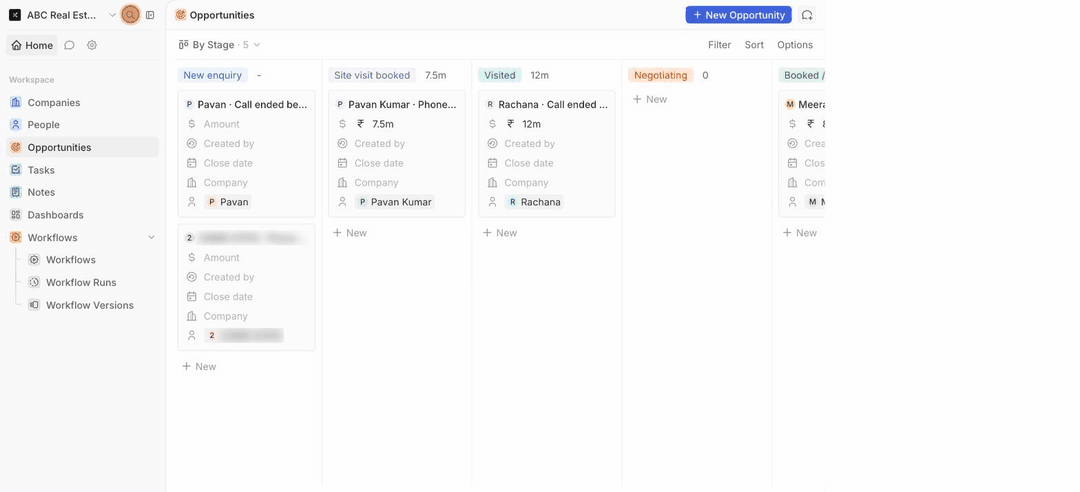This screenshot has height=492, width=1080.
Task: Open the Rachana · Call ended card title
Action: pyautogui.click(x=553, y=105)
